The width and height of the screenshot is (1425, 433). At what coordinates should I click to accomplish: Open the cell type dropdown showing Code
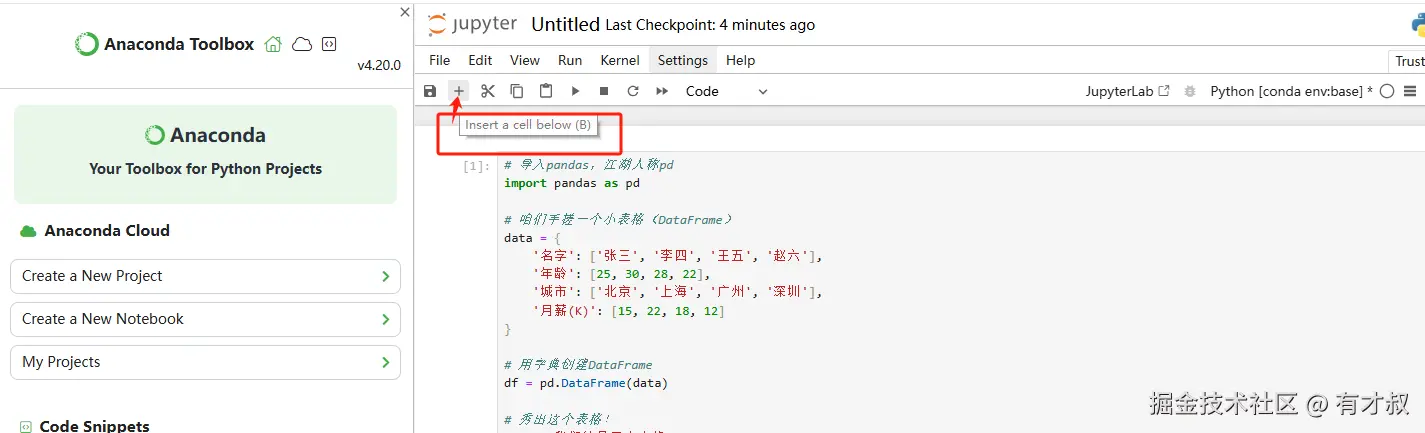[x=727, y=91]
